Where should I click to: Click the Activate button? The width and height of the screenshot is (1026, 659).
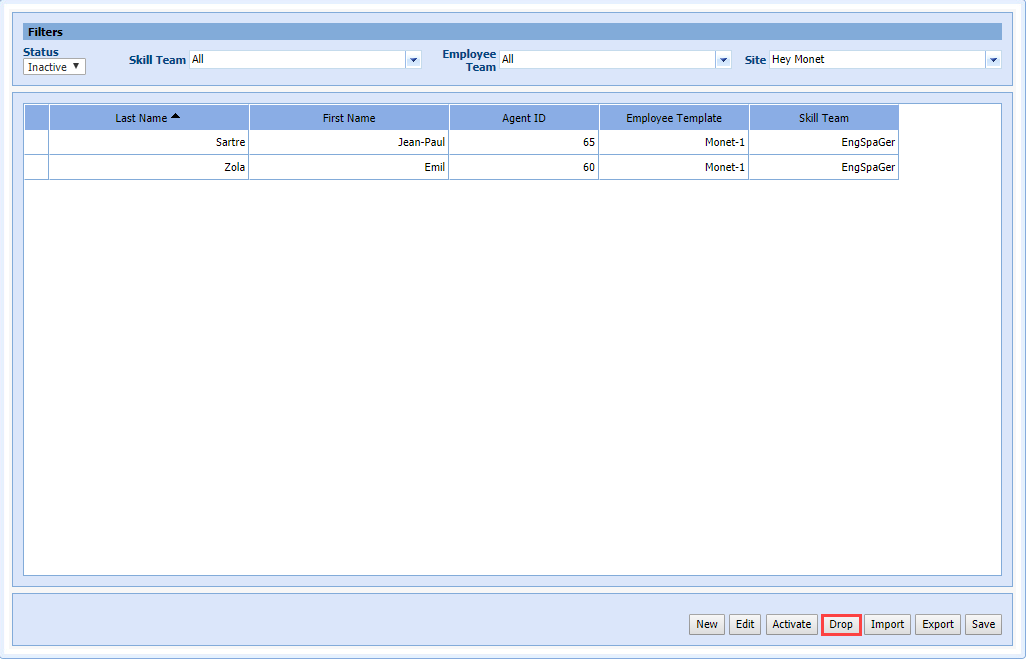point(791,624)
